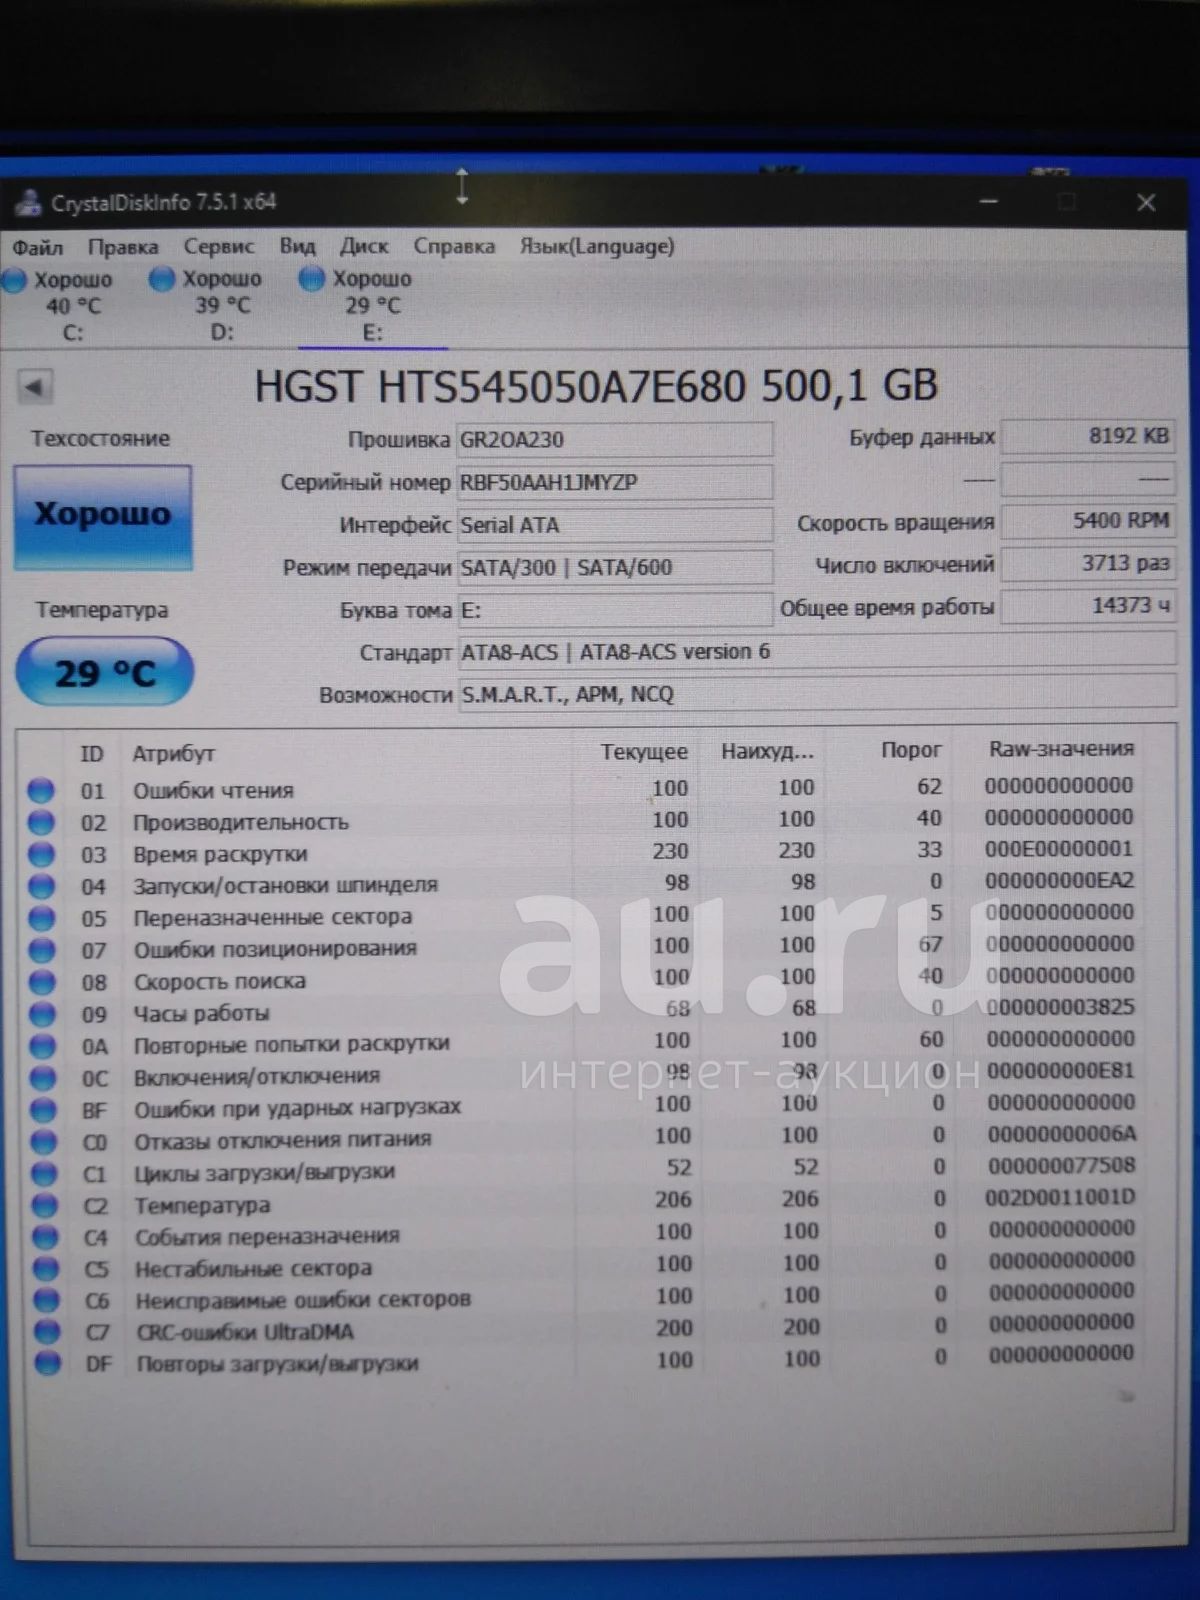Click status dot for Время раскрутки
This screenshot has height=1600, width=1200.
(x=41, y=855)
